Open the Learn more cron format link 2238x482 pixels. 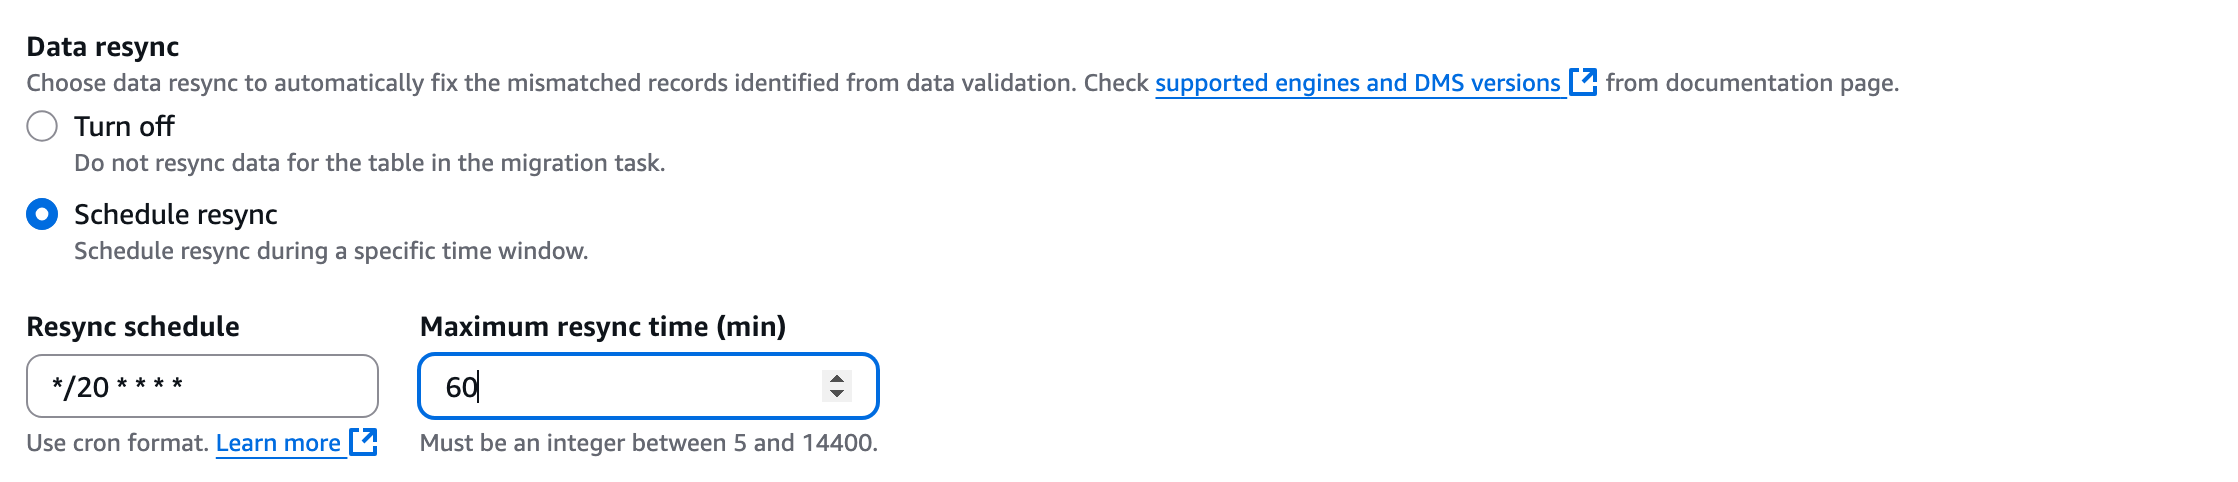click(278, 443)
